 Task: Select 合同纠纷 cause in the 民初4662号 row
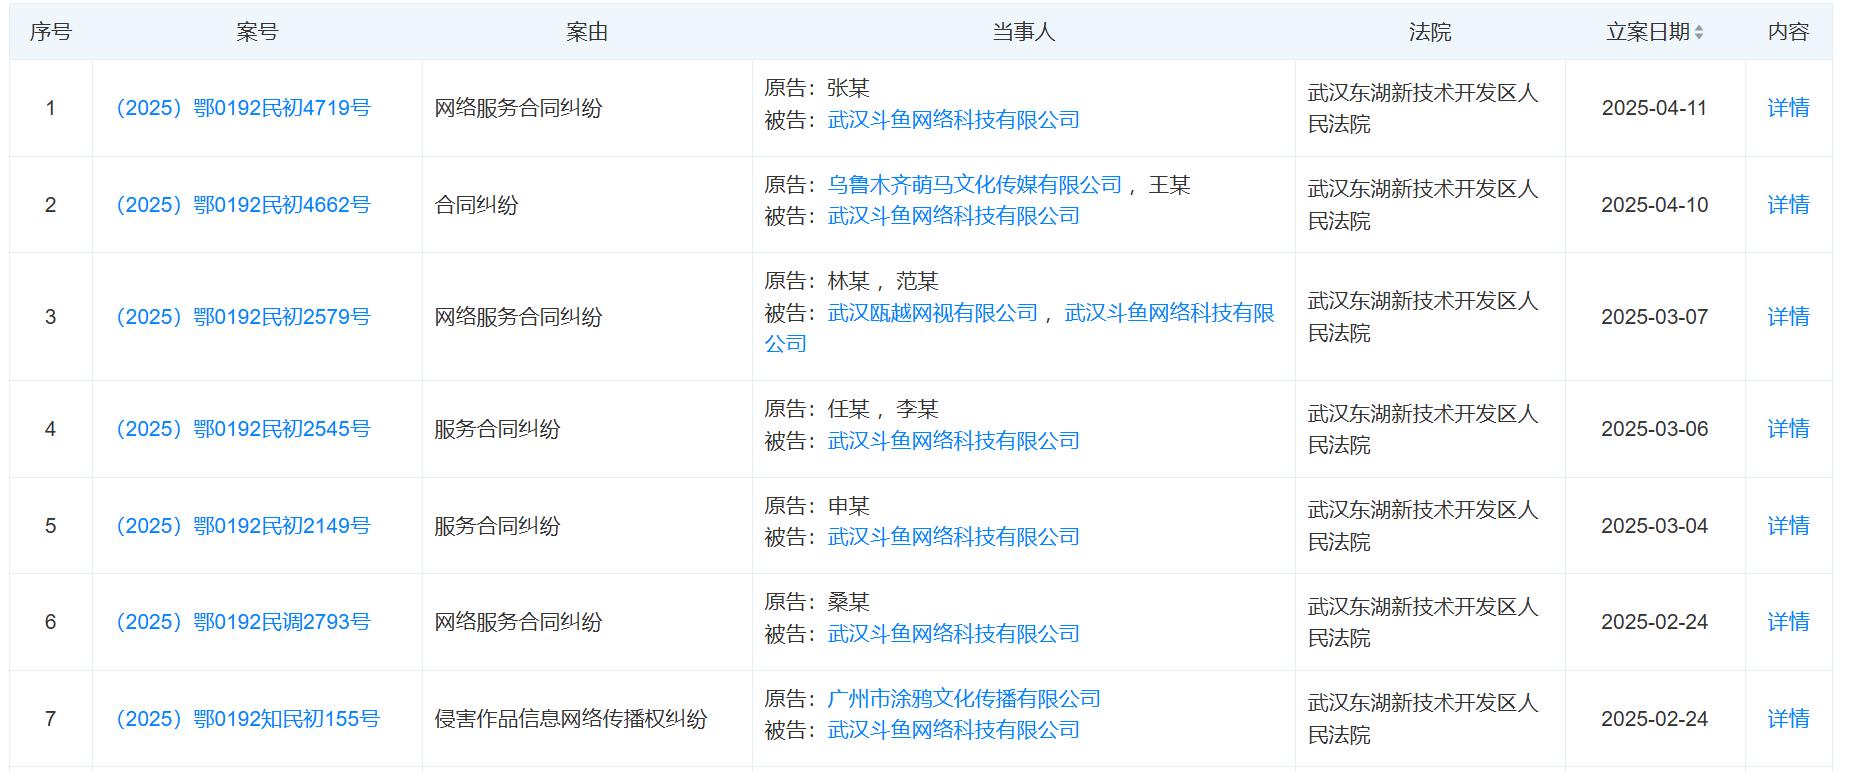tap(476, 205)
